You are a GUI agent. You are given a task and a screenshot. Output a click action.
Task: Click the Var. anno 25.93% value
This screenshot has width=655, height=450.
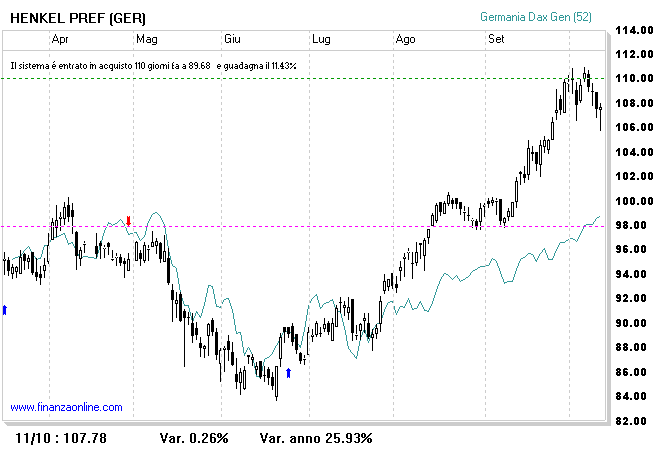pyautogui.click(x=316, y=438)
